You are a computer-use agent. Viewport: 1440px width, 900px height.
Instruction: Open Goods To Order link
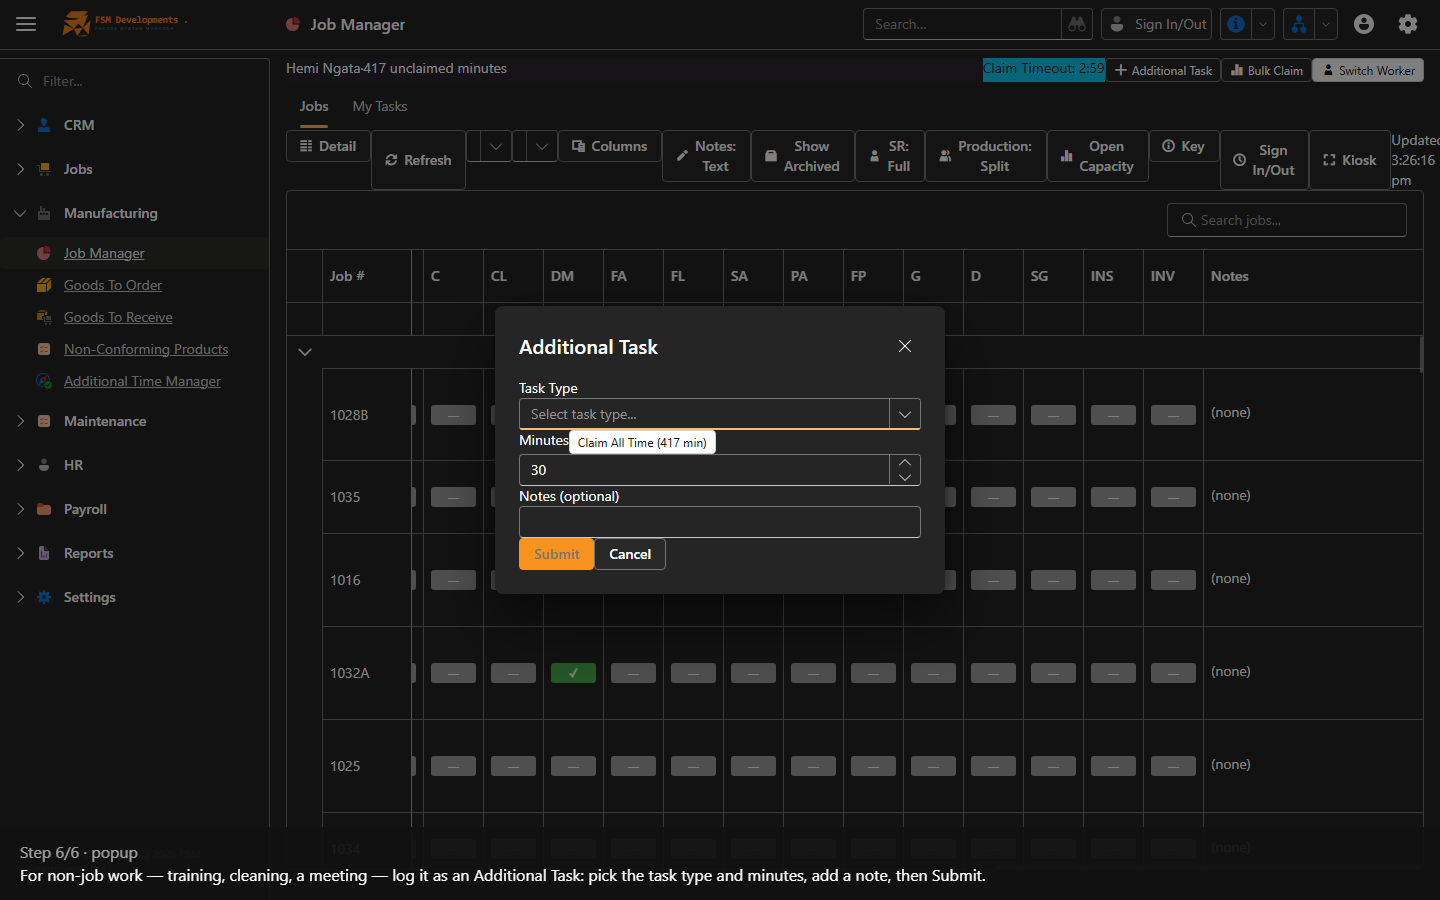[113, 285]
